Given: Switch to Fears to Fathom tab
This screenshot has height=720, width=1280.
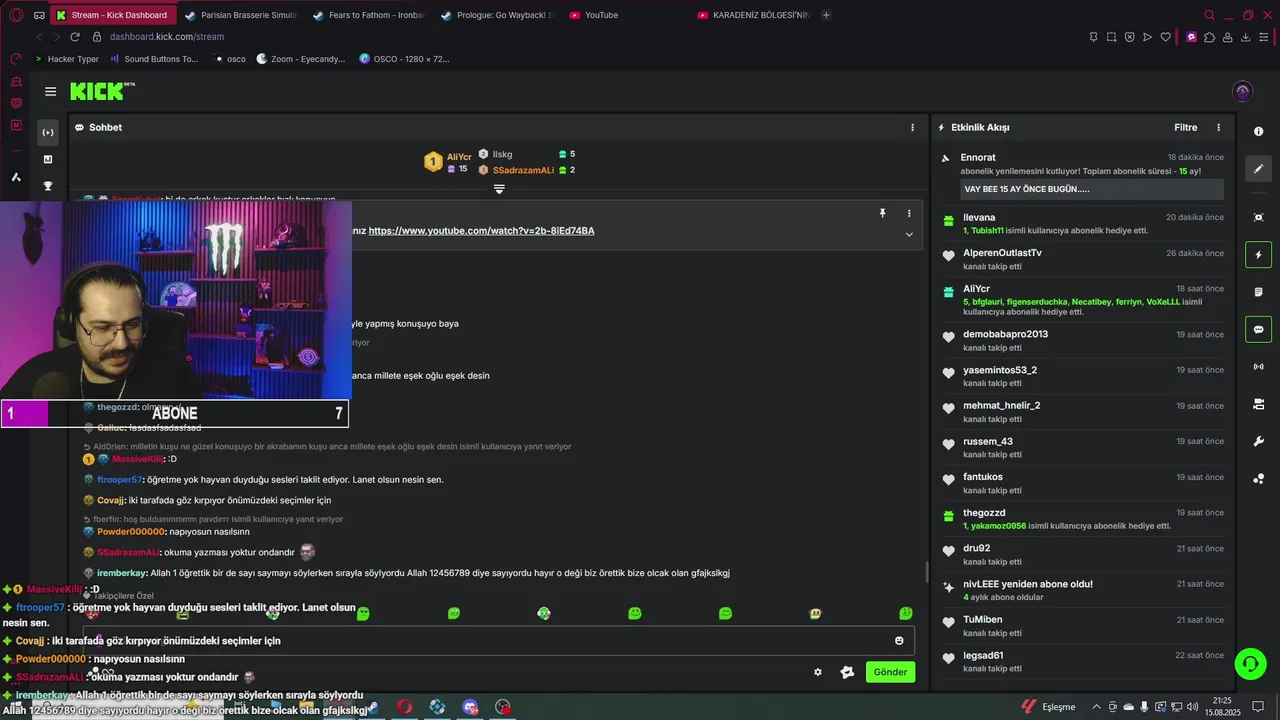Looking at the screenshot, I should [x=368, y=15].
